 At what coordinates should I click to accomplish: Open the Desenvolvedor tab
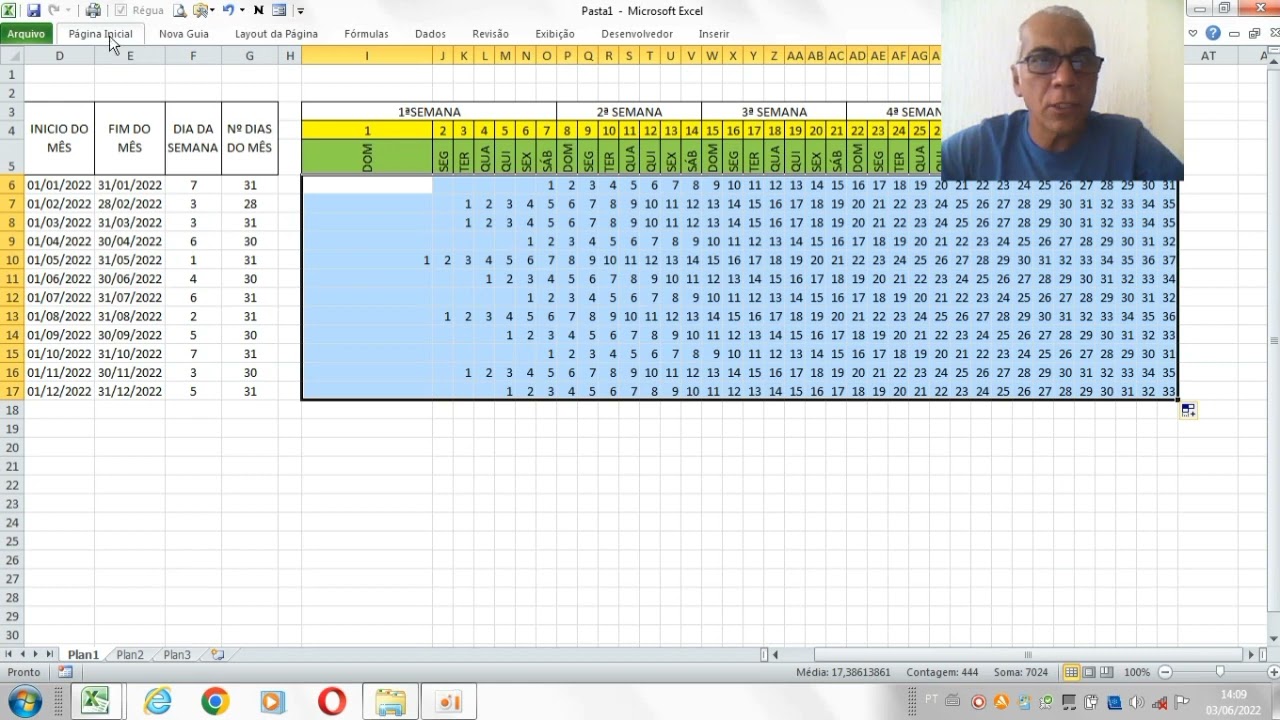tap(637, 33)
